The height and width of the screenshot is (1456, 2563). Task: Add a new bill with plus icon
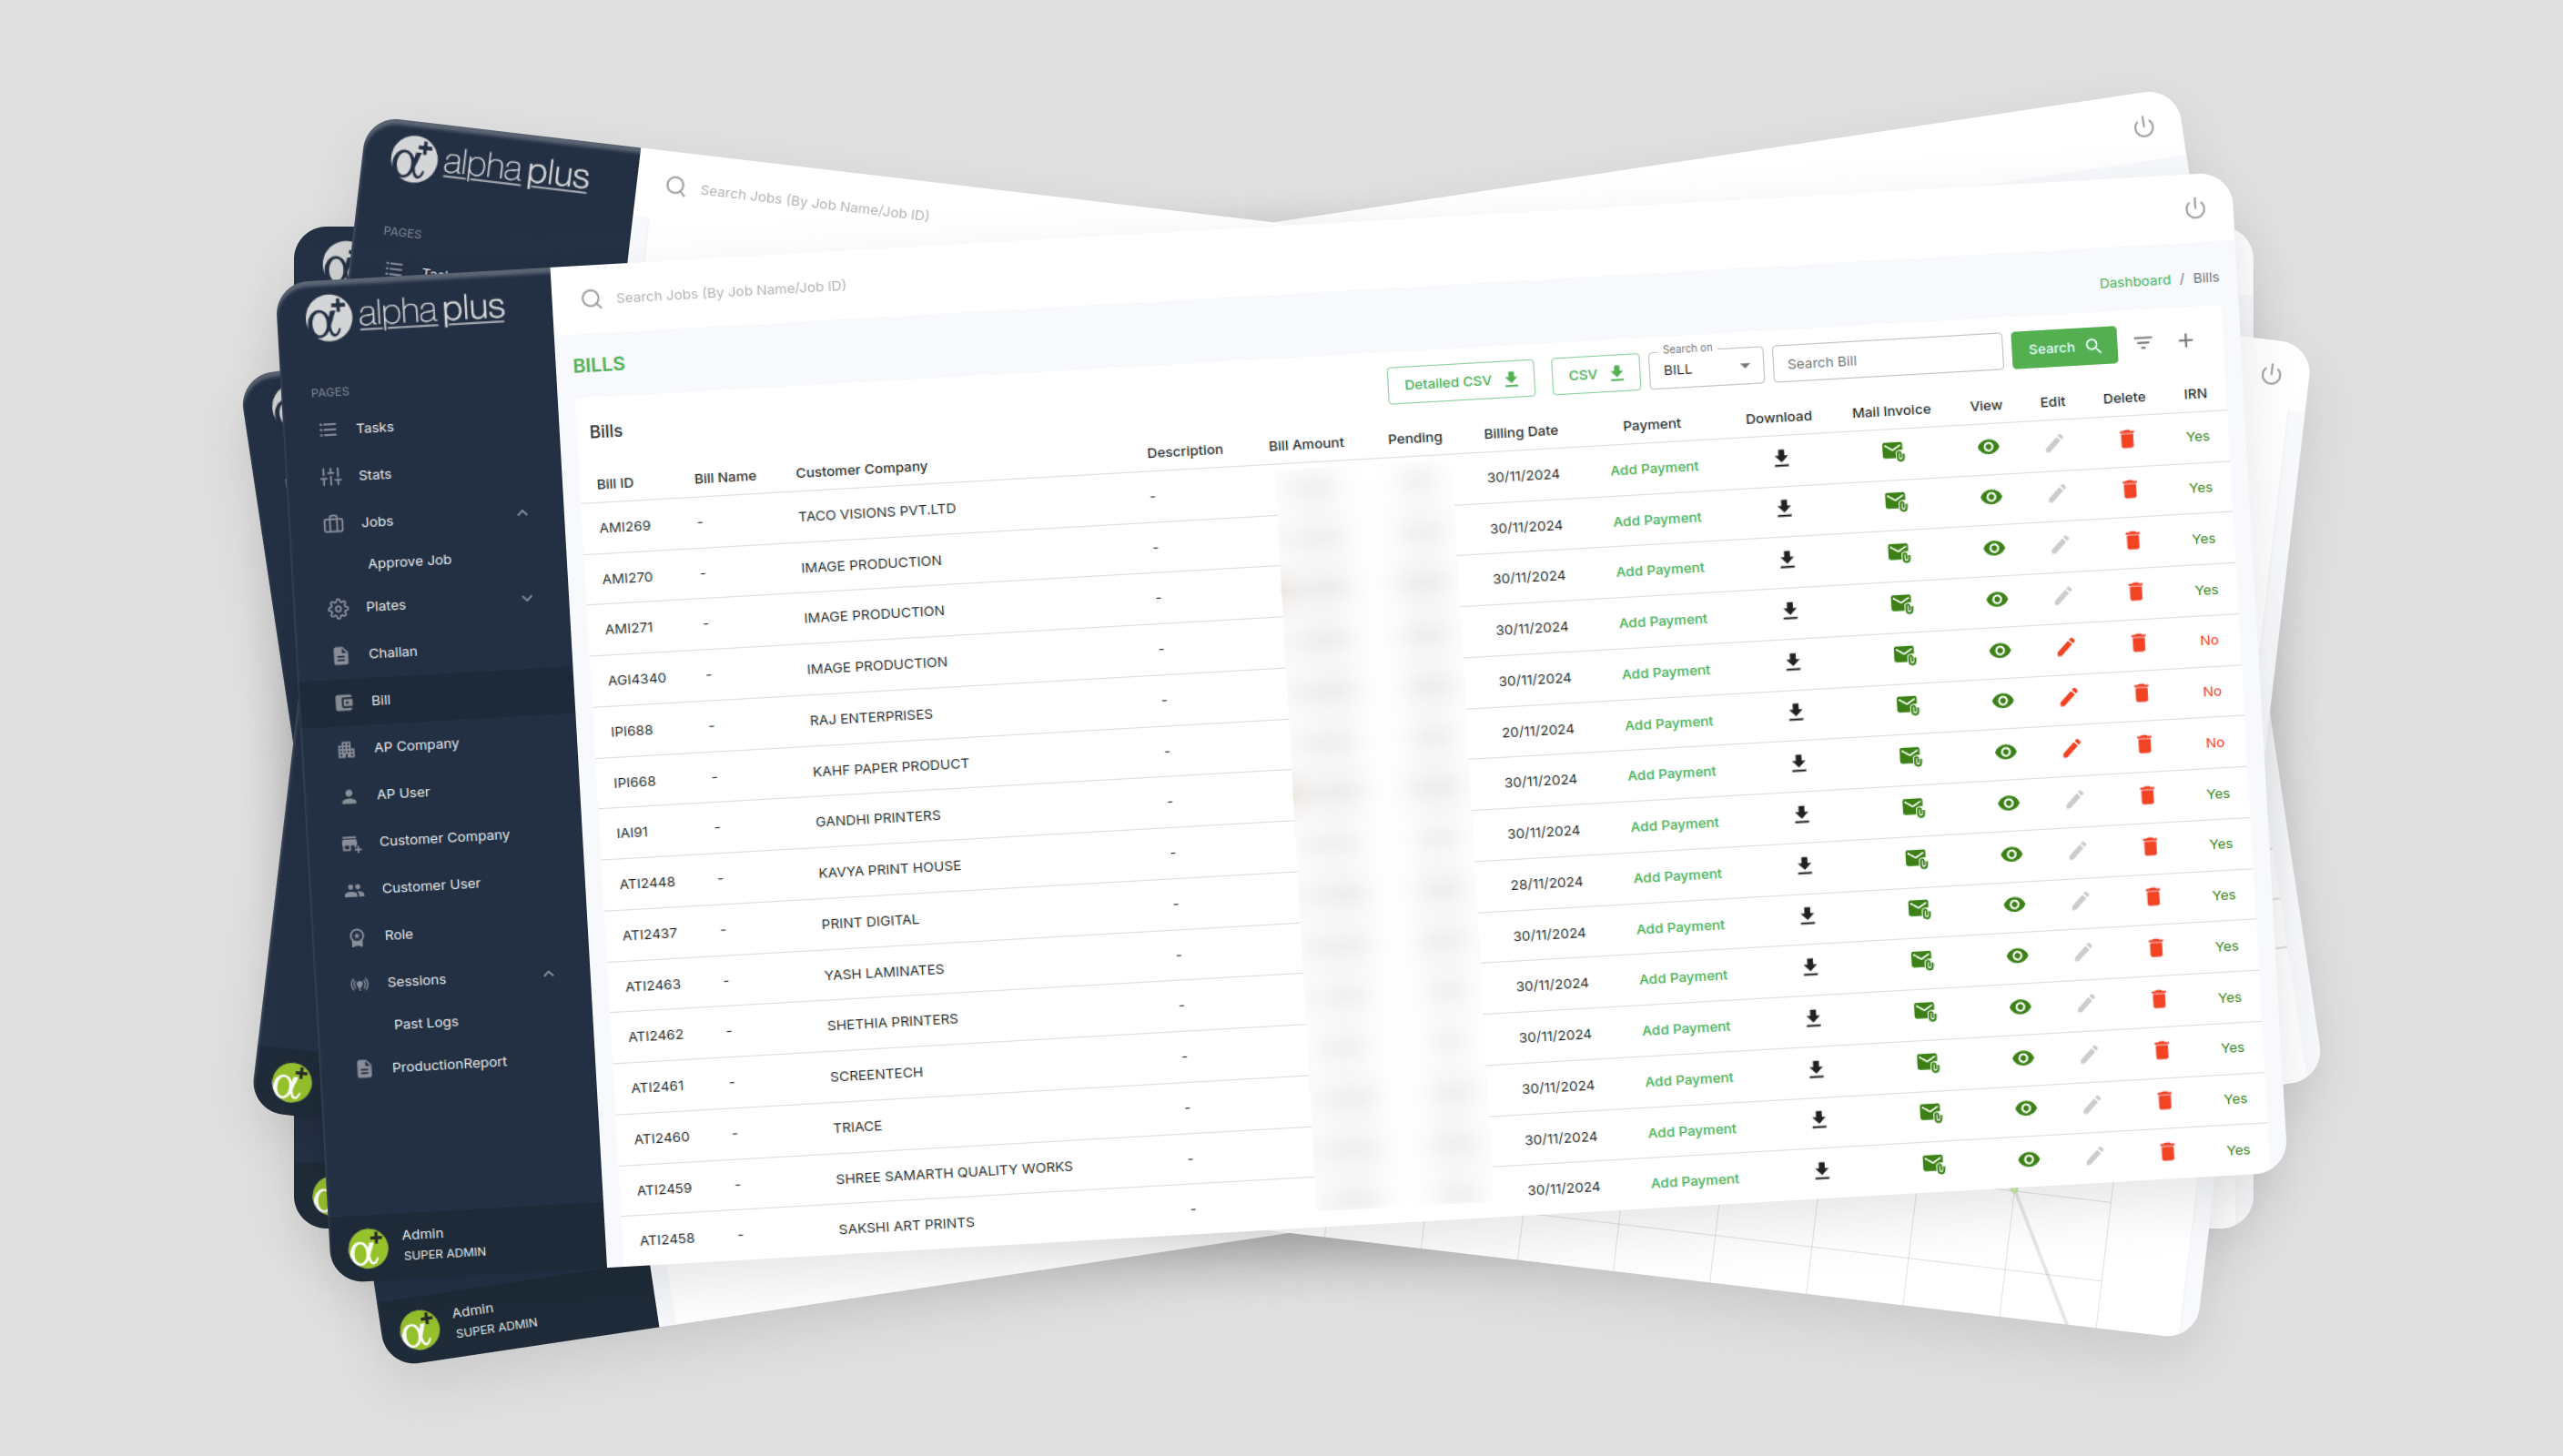click(x=2186, y=340)
